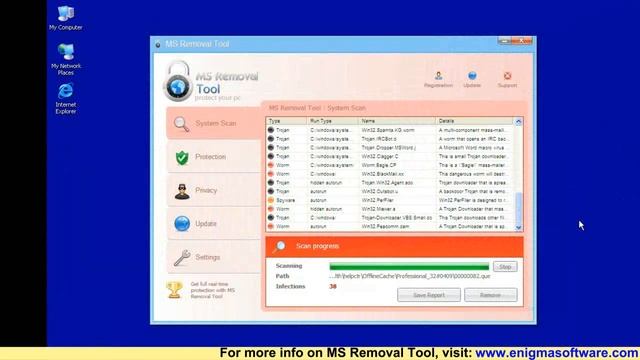Stop the running scan
The width and height of the screenshot is (640, 360).
505,267
